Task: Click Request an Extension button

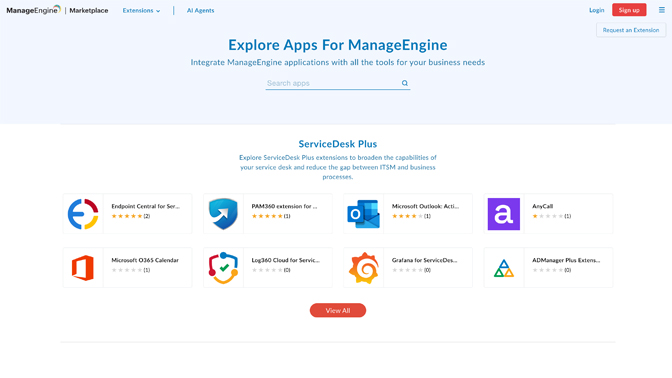Action: (630, 30)
